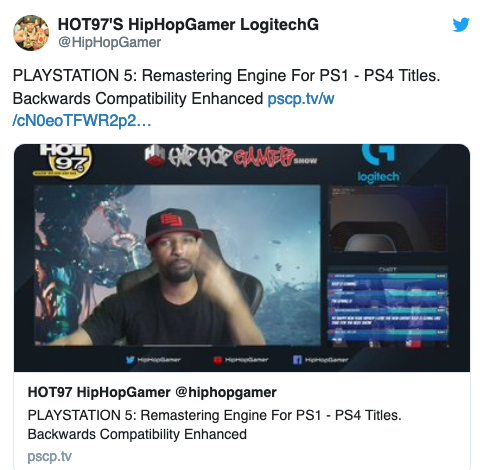The height and width of the screenshot is (470, 483).
Task: Click the controller preview panel in stream
Action: (388, 219)
